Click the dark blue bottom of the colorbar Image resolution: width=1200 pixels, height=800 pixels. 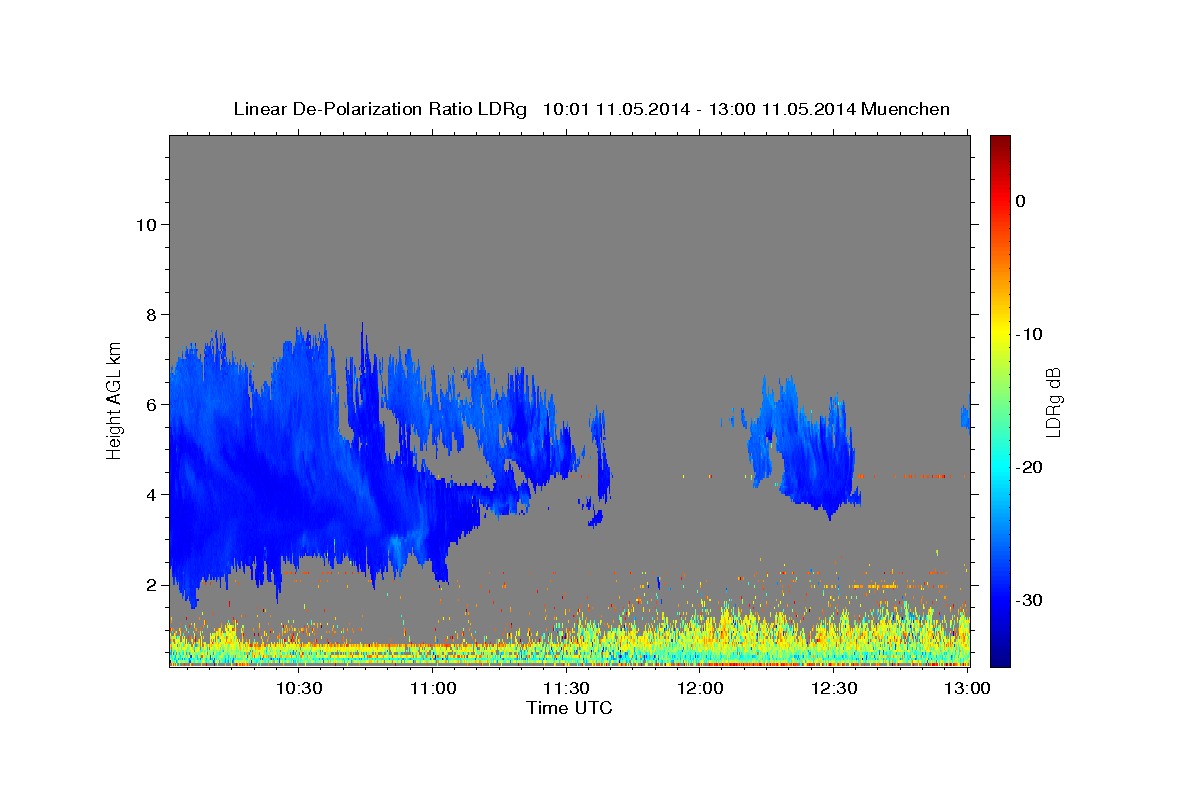pyautogui.click(x=1000, y=656)
